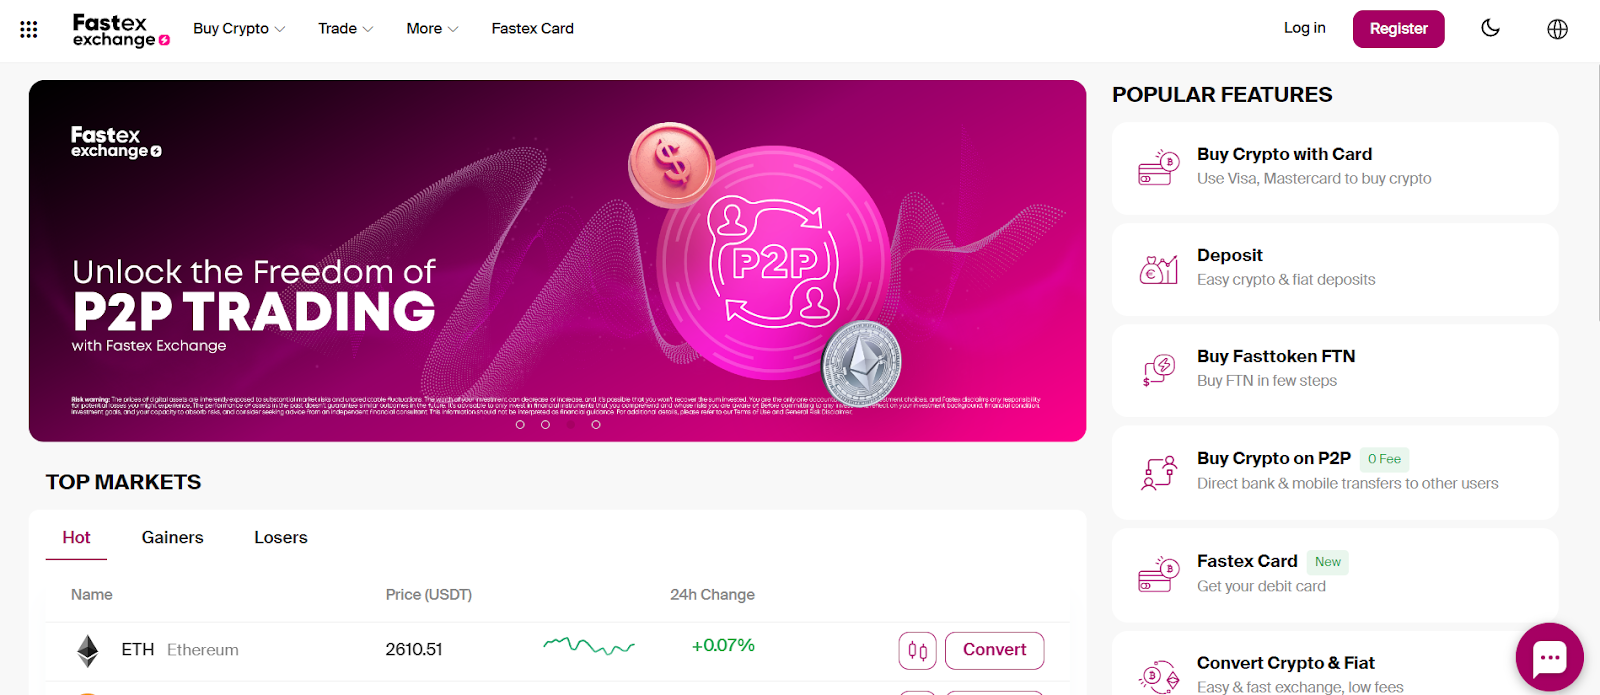The width and height of the screenshot is (1600, 695).
Task: Switch to the Gainers tab
Action: point(172,537)
